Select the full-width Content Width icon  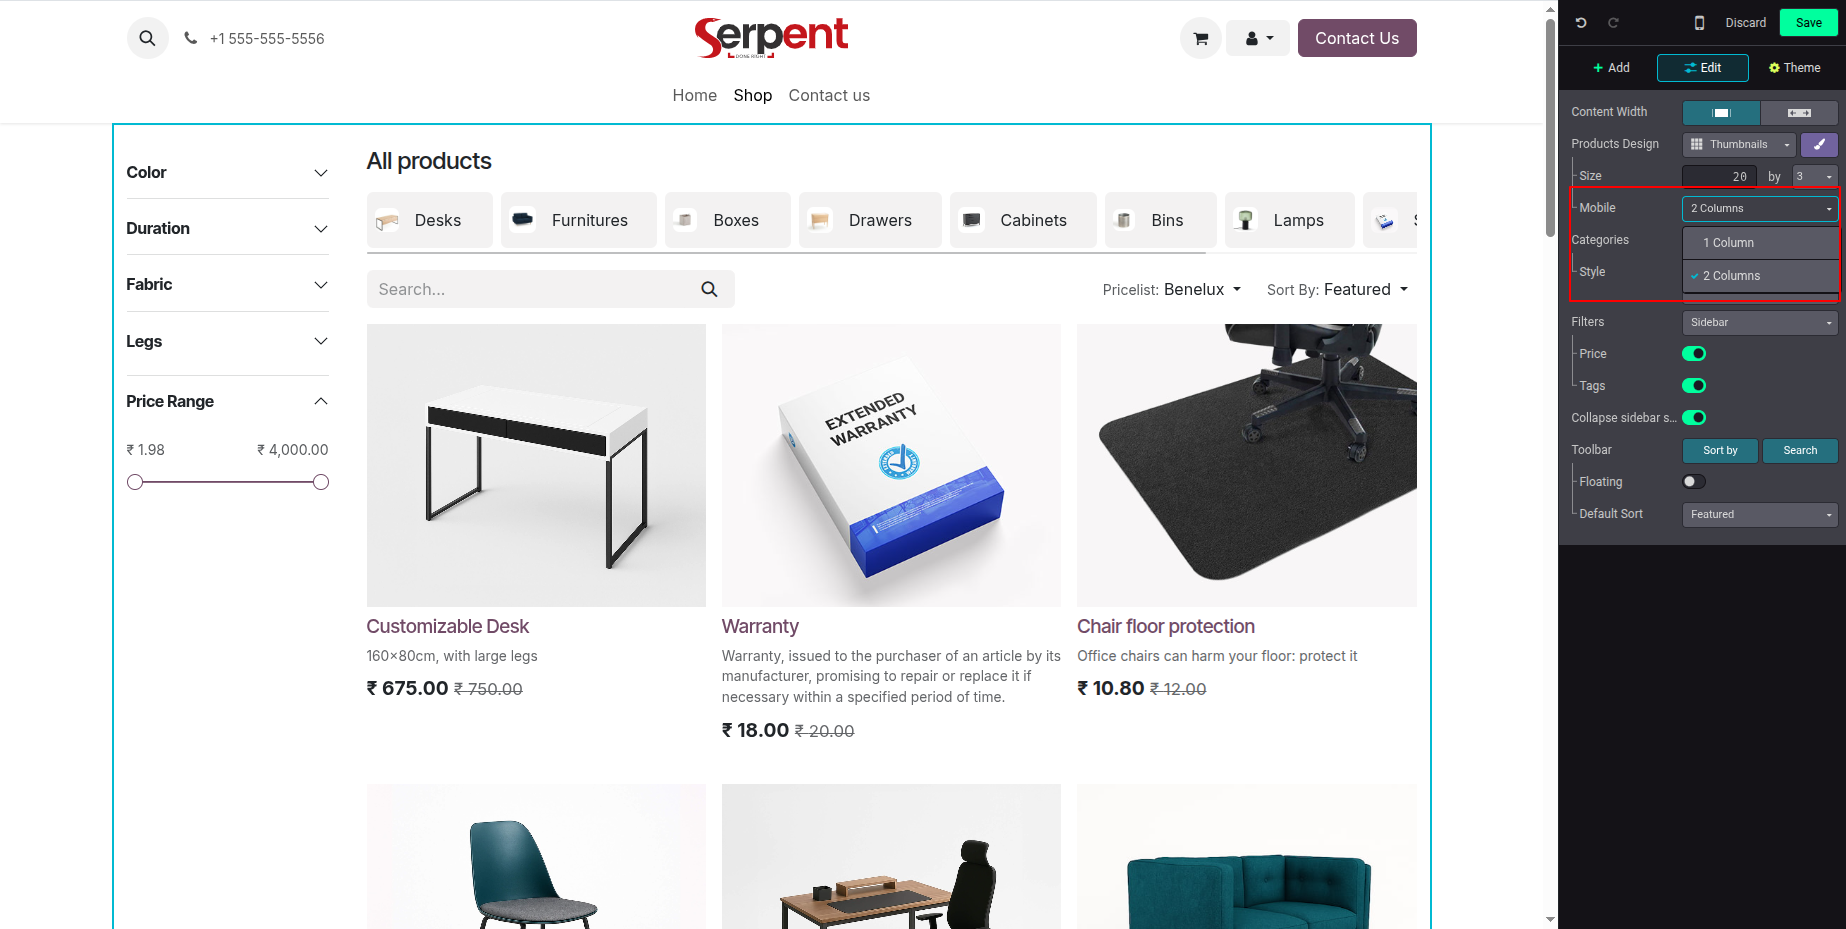click(x=1799, y=112)
